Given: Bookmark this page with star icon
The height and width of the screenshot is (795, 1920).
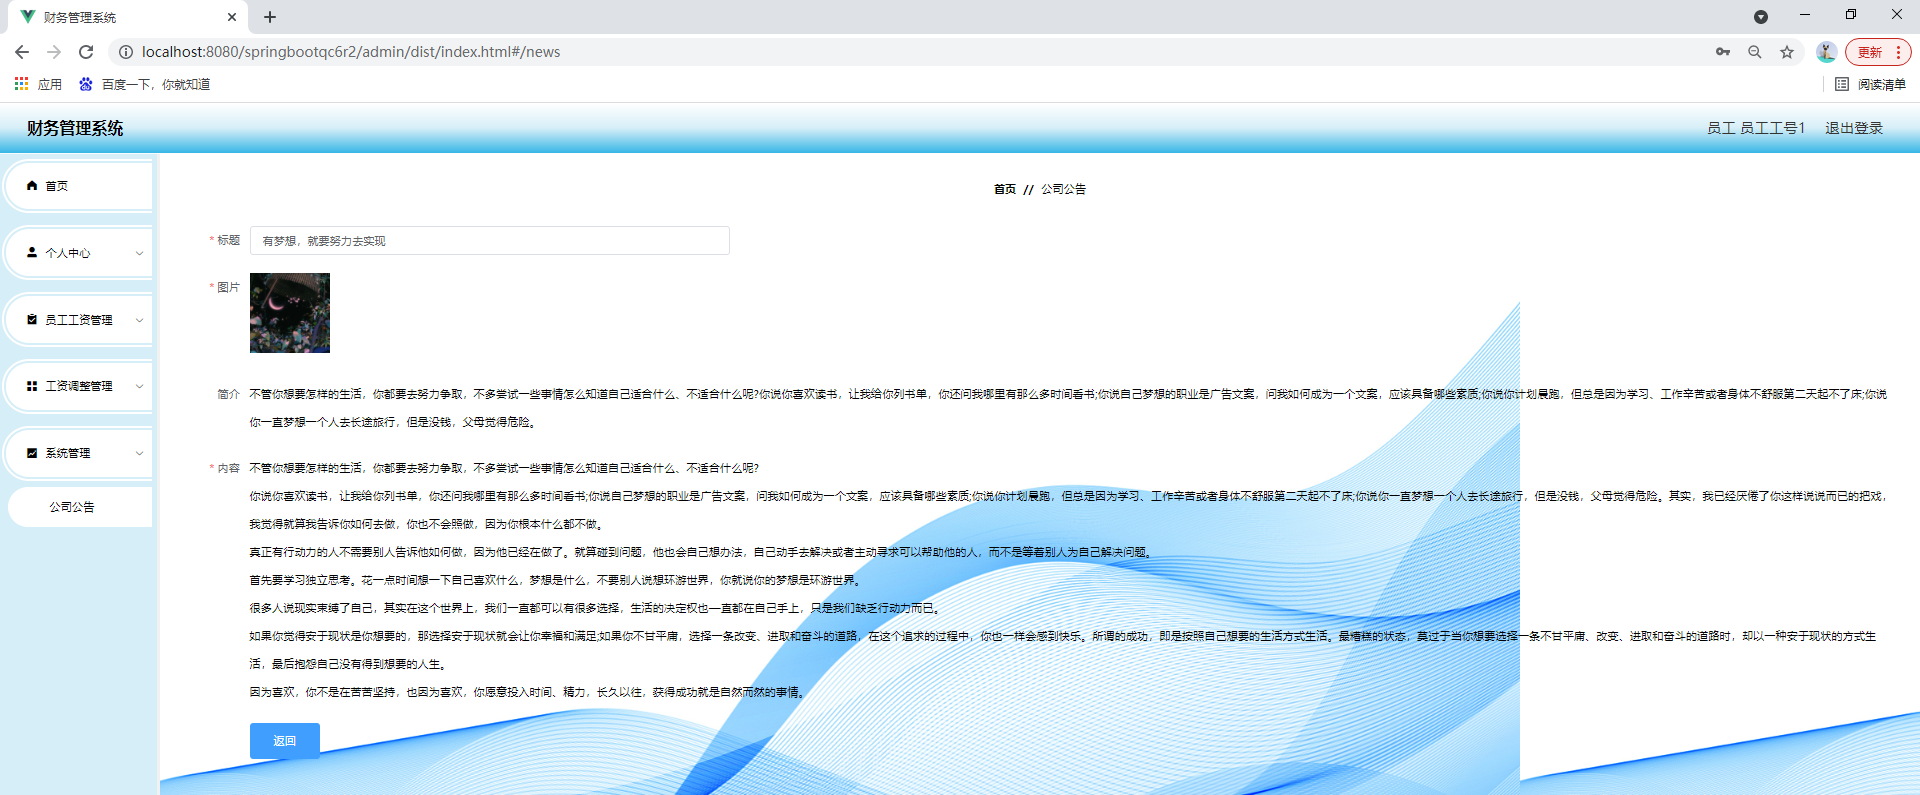Looking at the screenshot, I should coord(1787,52).
